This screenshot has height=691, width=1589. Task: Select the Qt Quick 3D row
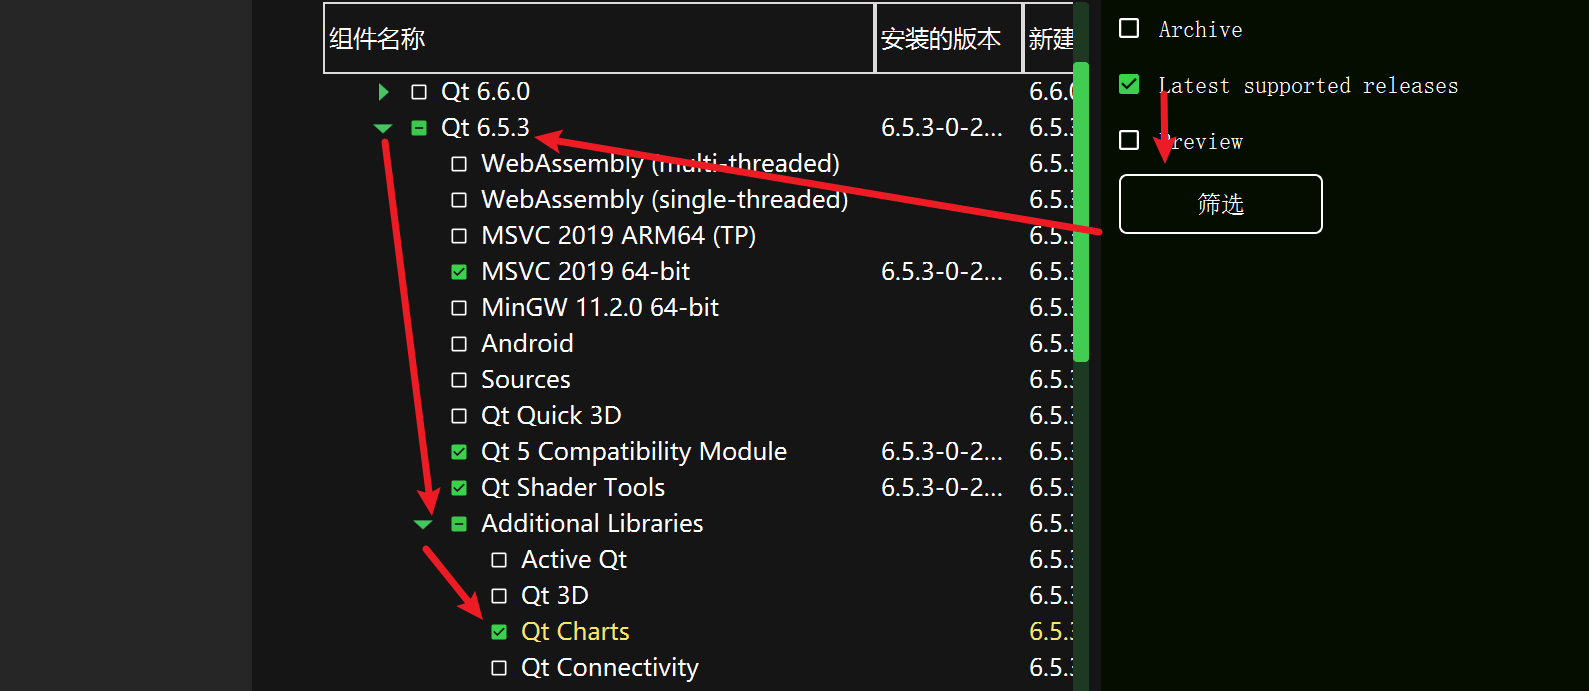[551, 416]
